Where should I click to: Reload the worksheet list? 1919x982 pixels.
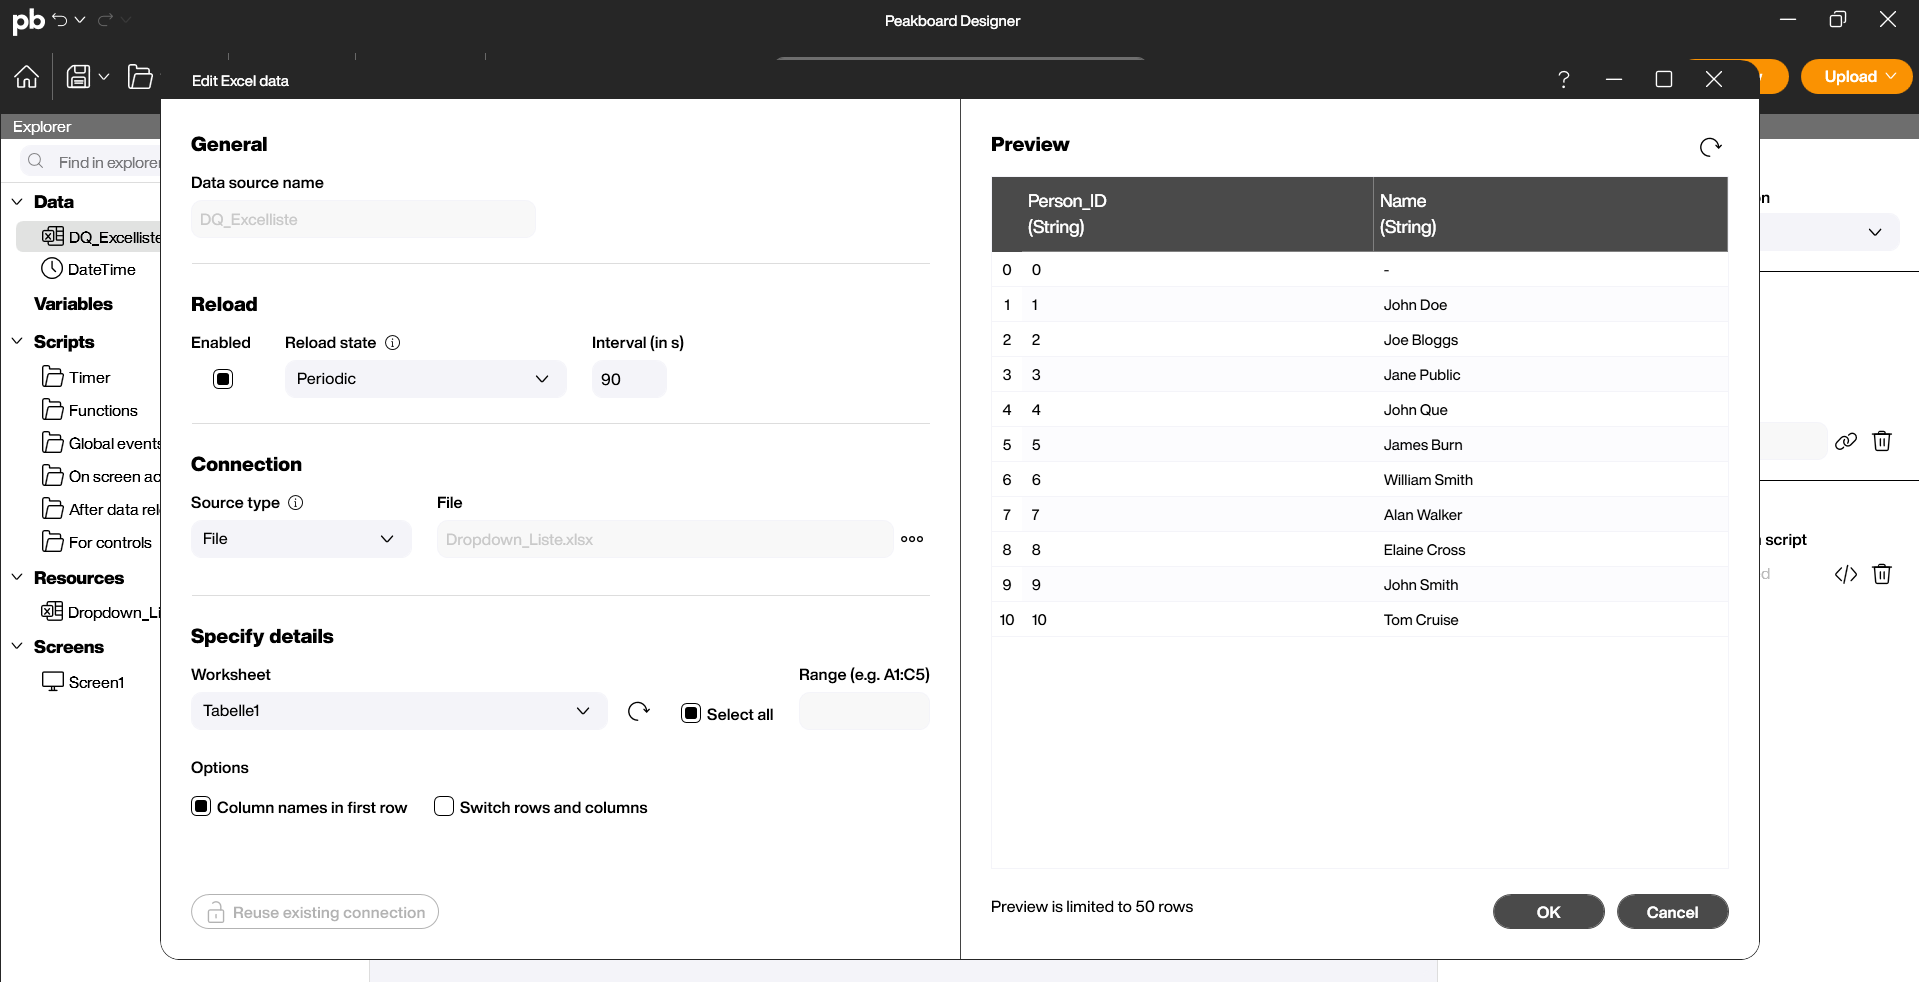click(x=639, y=711)
